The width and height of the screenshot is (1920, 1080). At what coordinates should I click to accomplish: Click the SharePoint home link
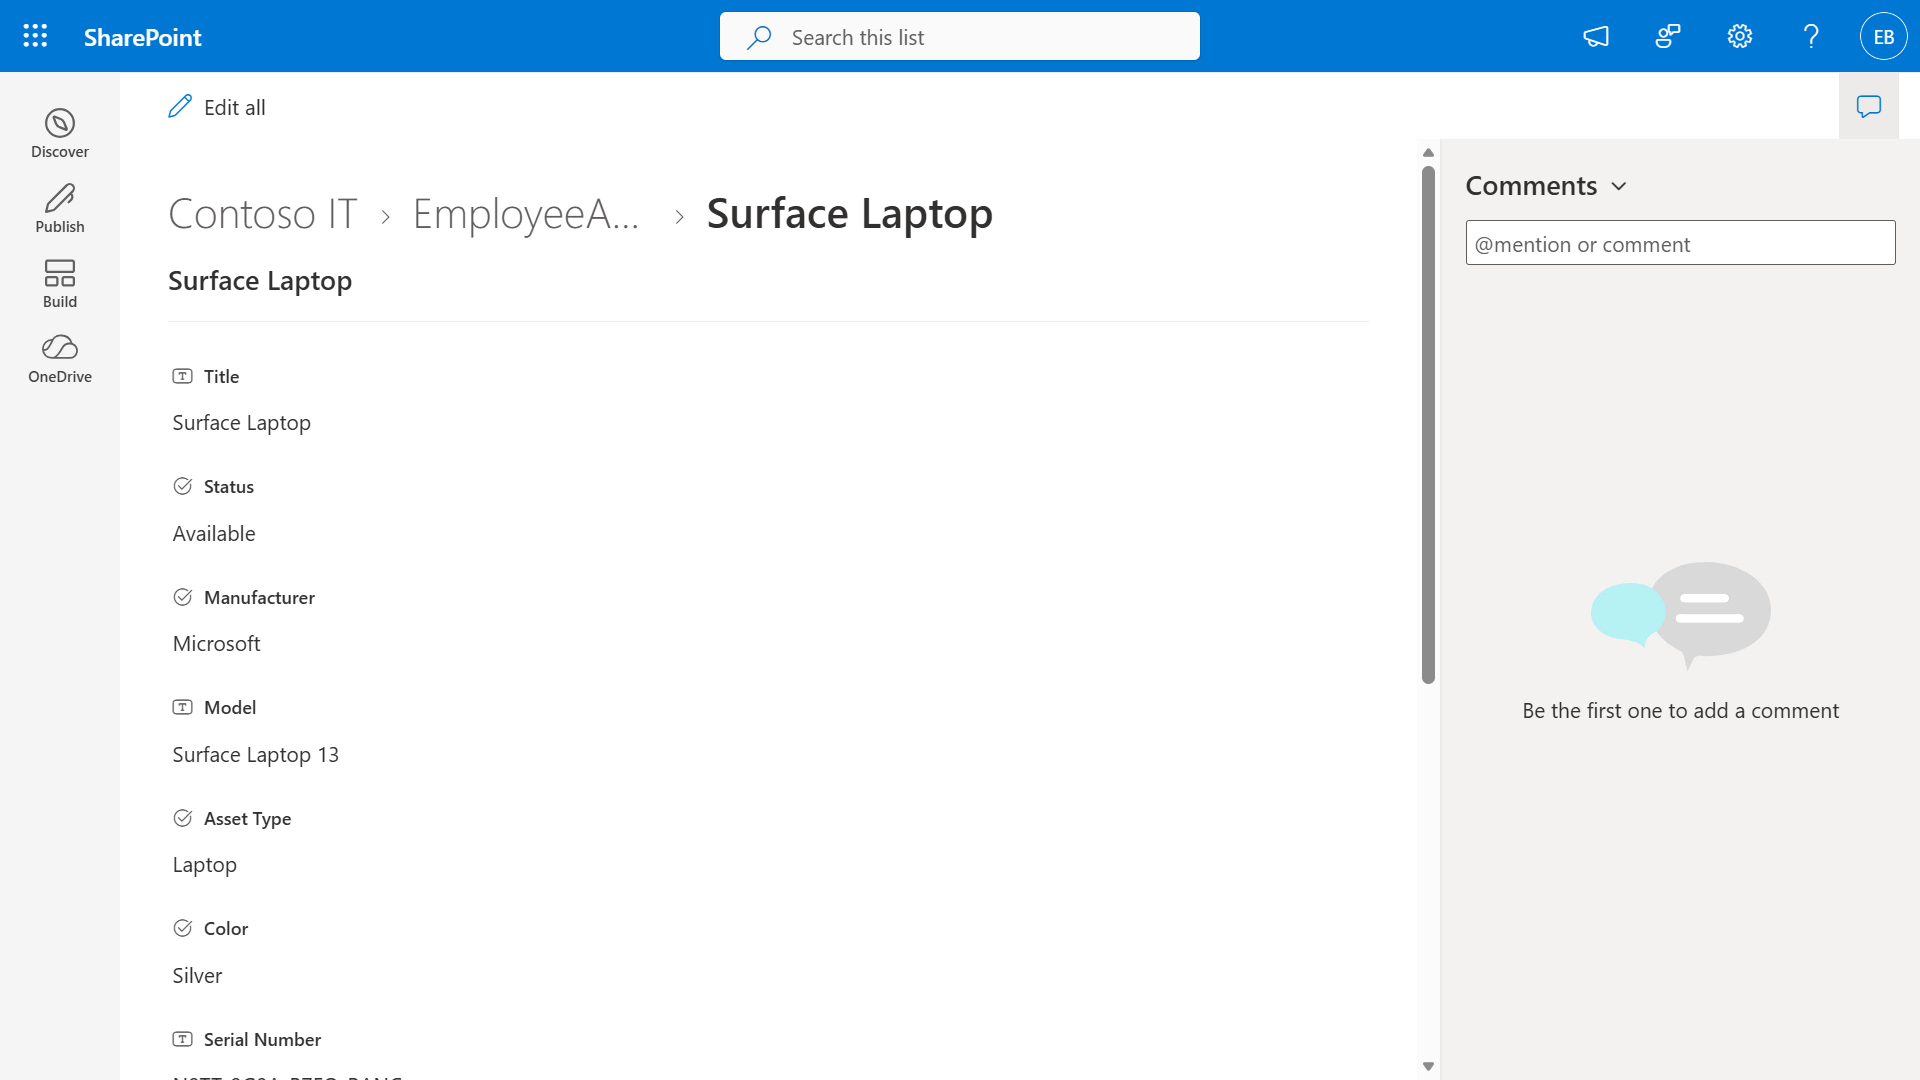point(143,37)
